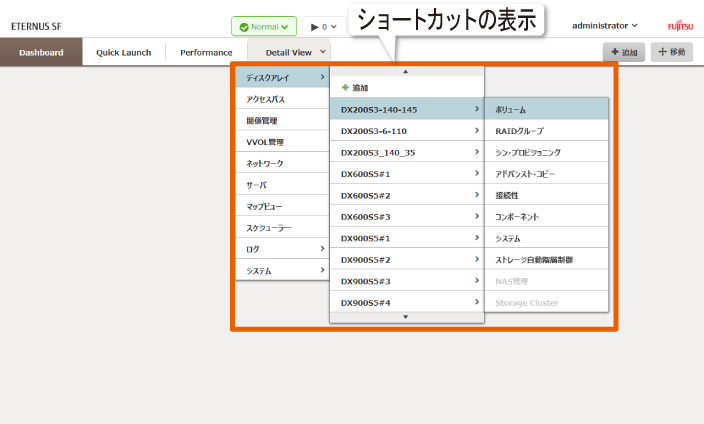This screenshot has height=424, width=704.
Task: Expand device DX200S3_140_35
Action: click(407, 152)
